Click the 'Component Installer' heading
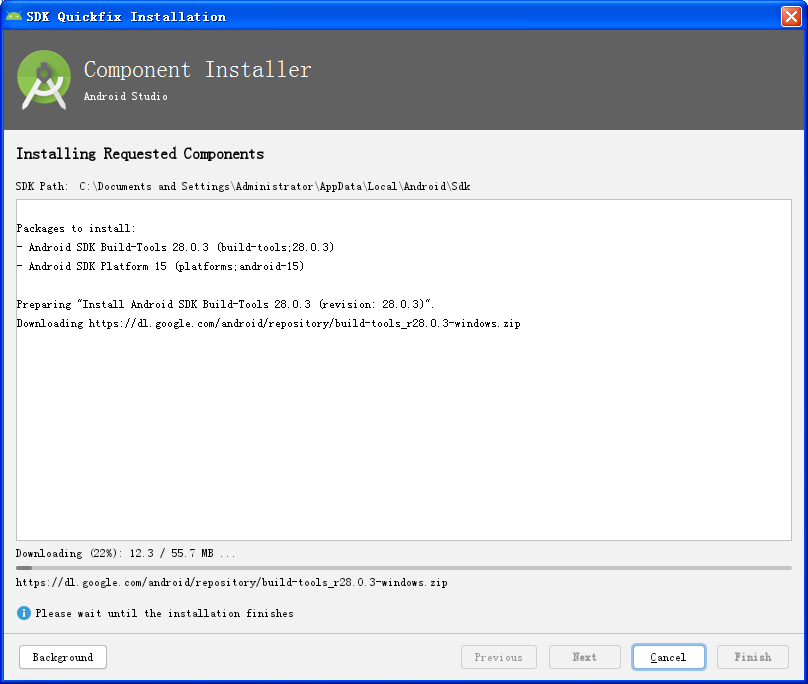This screenshot has width=808, height=684. point(197,70)
